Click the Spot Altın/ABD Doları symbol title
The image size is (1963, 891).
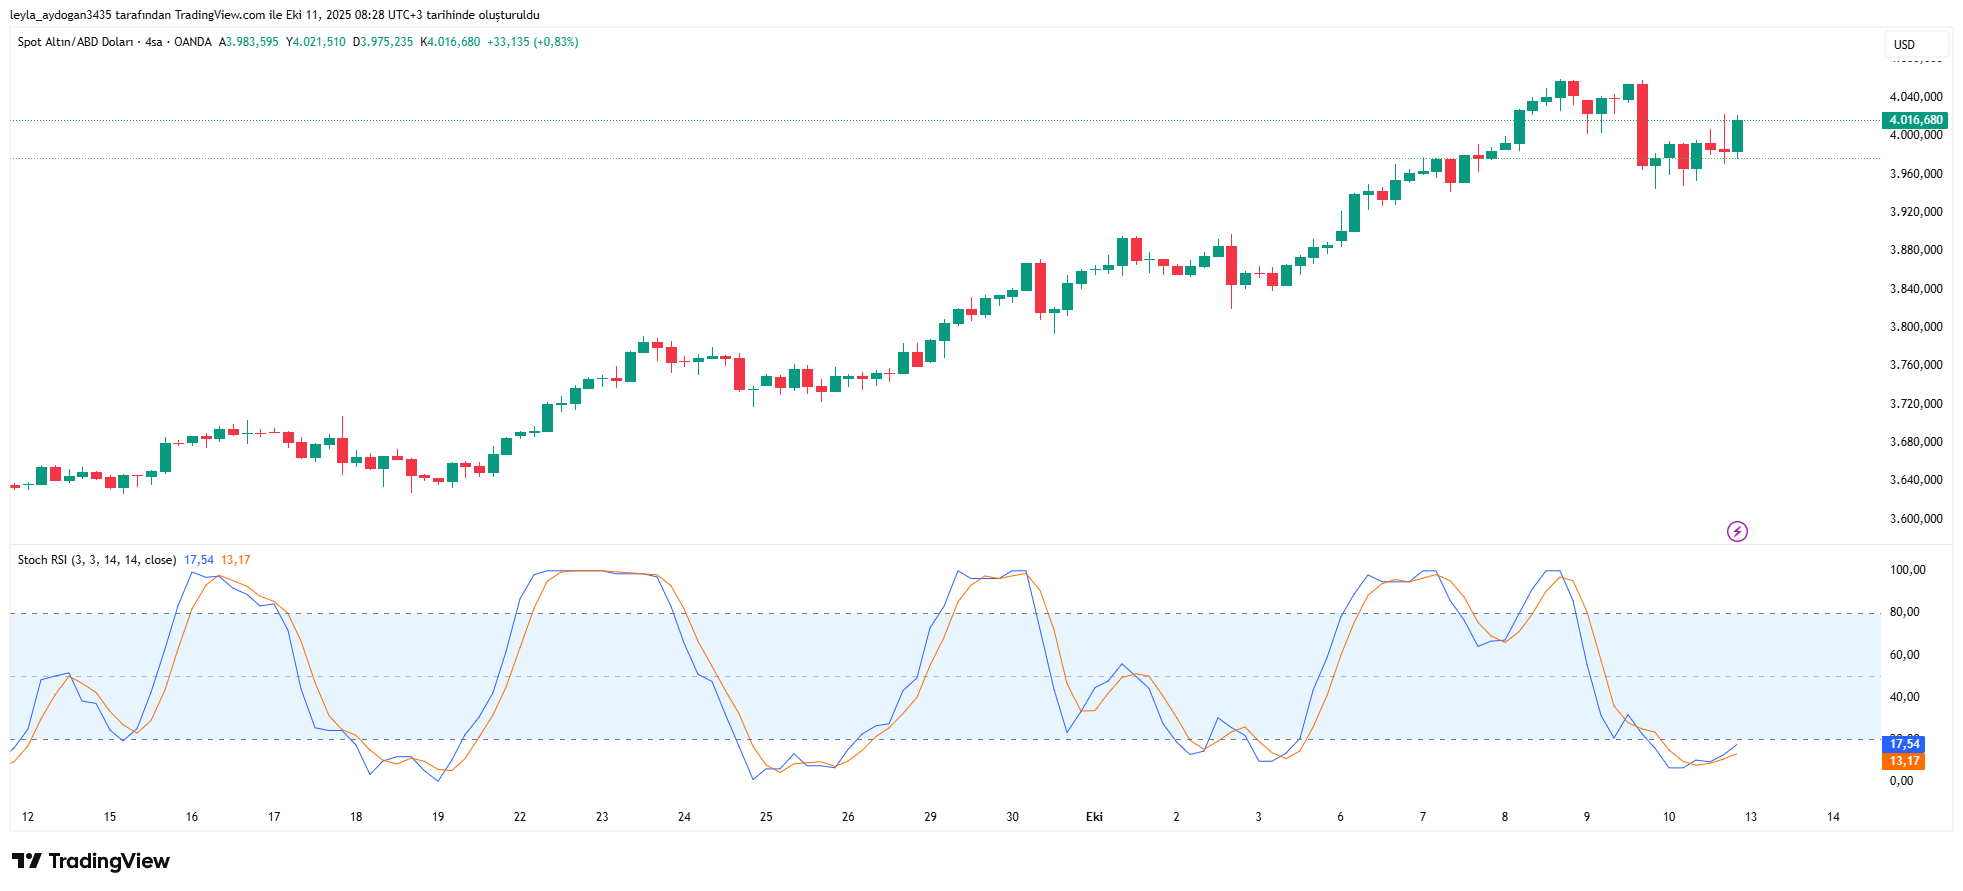pos(75,42)
